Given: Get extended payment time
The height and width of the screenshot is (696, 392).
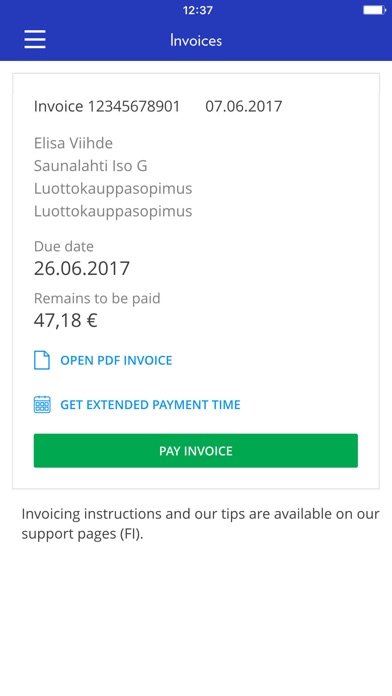Looking at the screenshot, I should click(150, 404).
